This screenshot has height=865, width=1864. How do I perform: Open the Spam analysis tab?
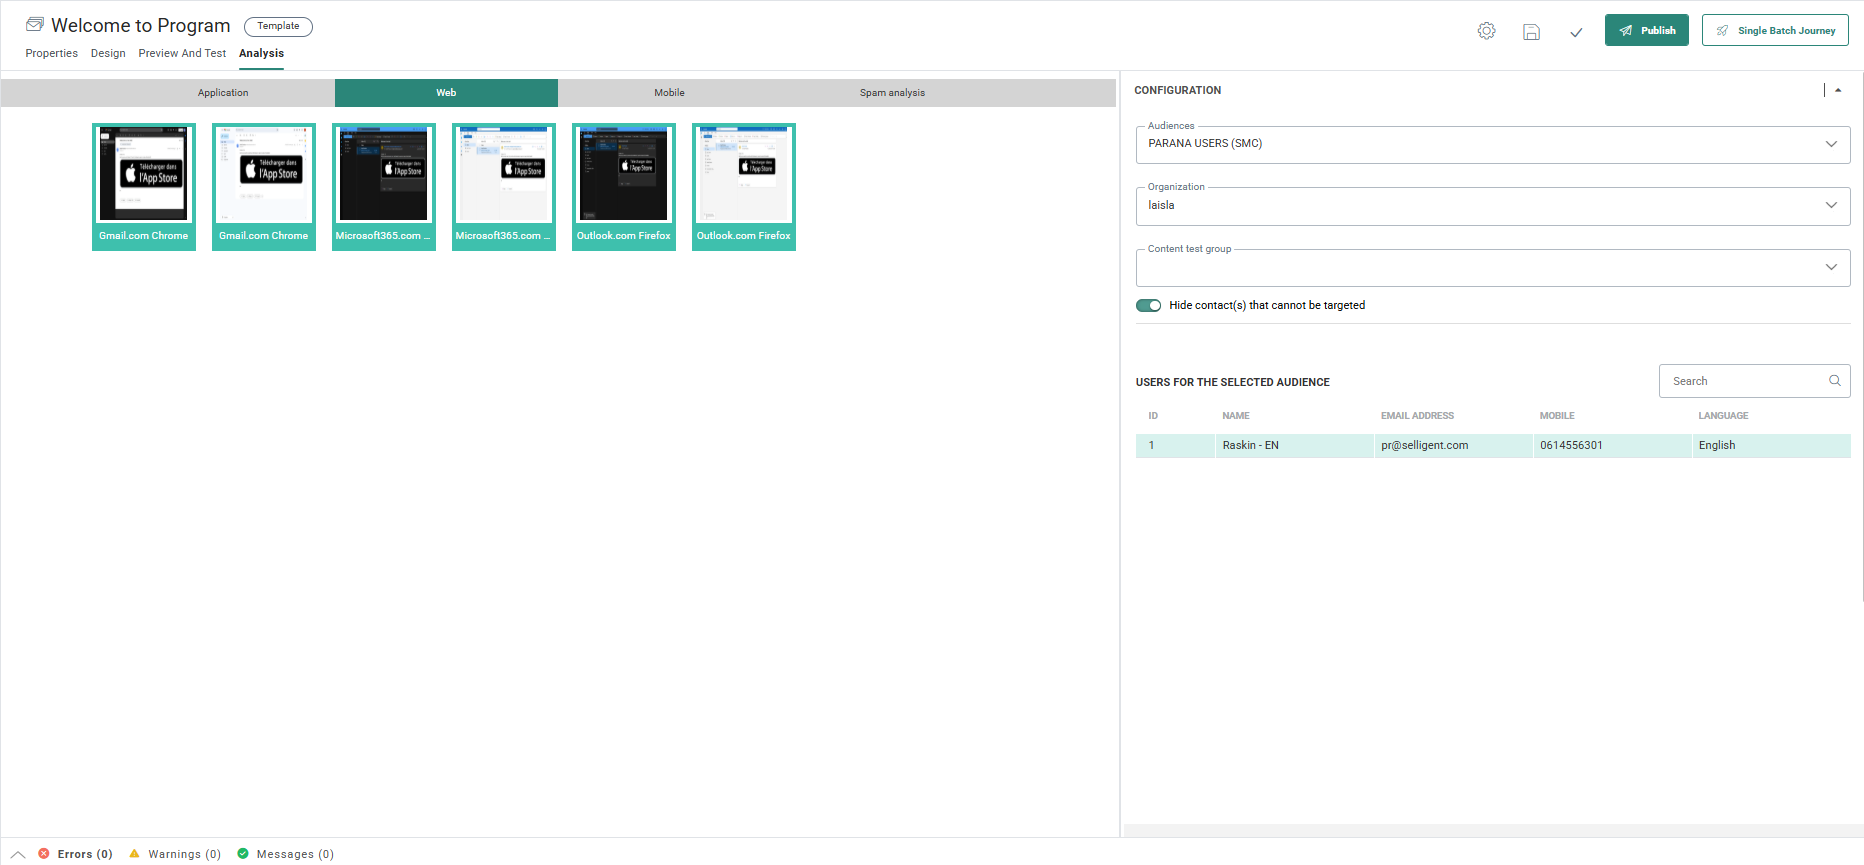[x=892, y=93]
